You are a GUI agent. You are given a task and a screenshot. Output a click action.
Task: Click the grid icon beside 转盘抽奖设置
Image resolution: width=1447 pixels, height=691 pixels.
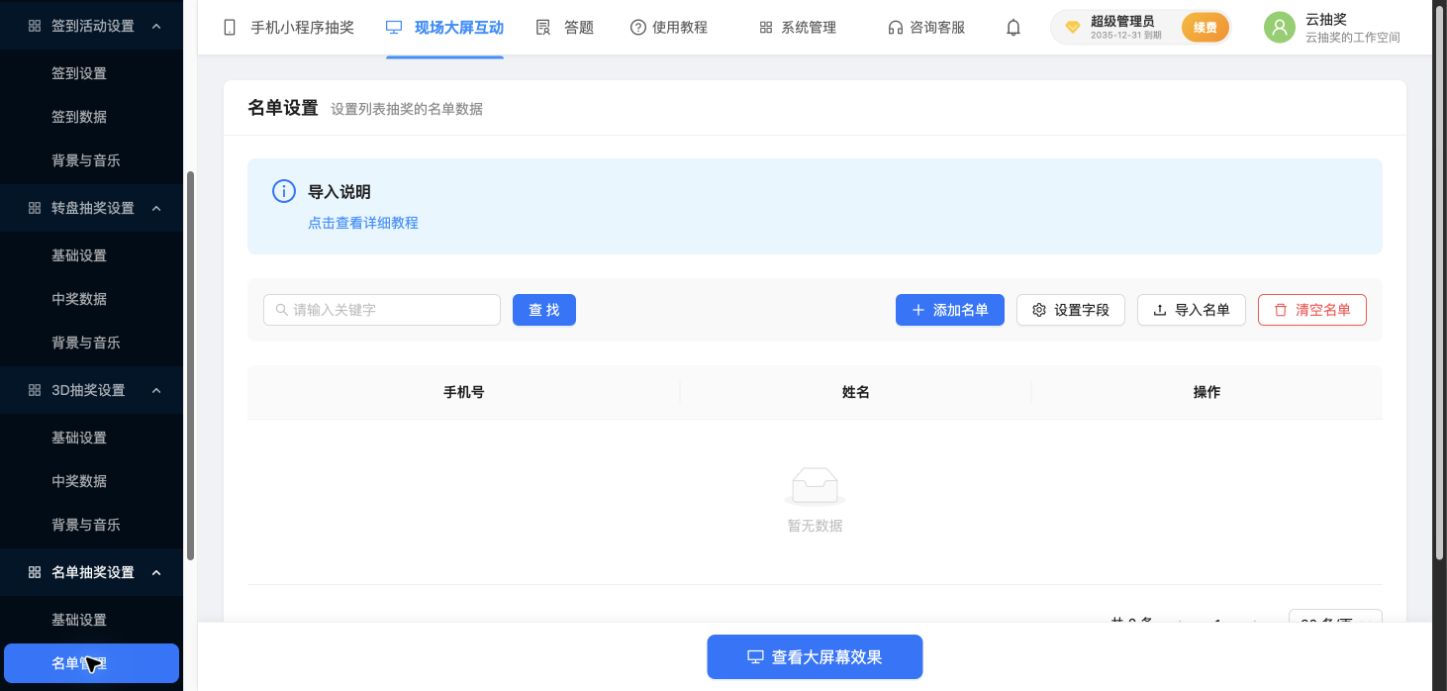34,208
